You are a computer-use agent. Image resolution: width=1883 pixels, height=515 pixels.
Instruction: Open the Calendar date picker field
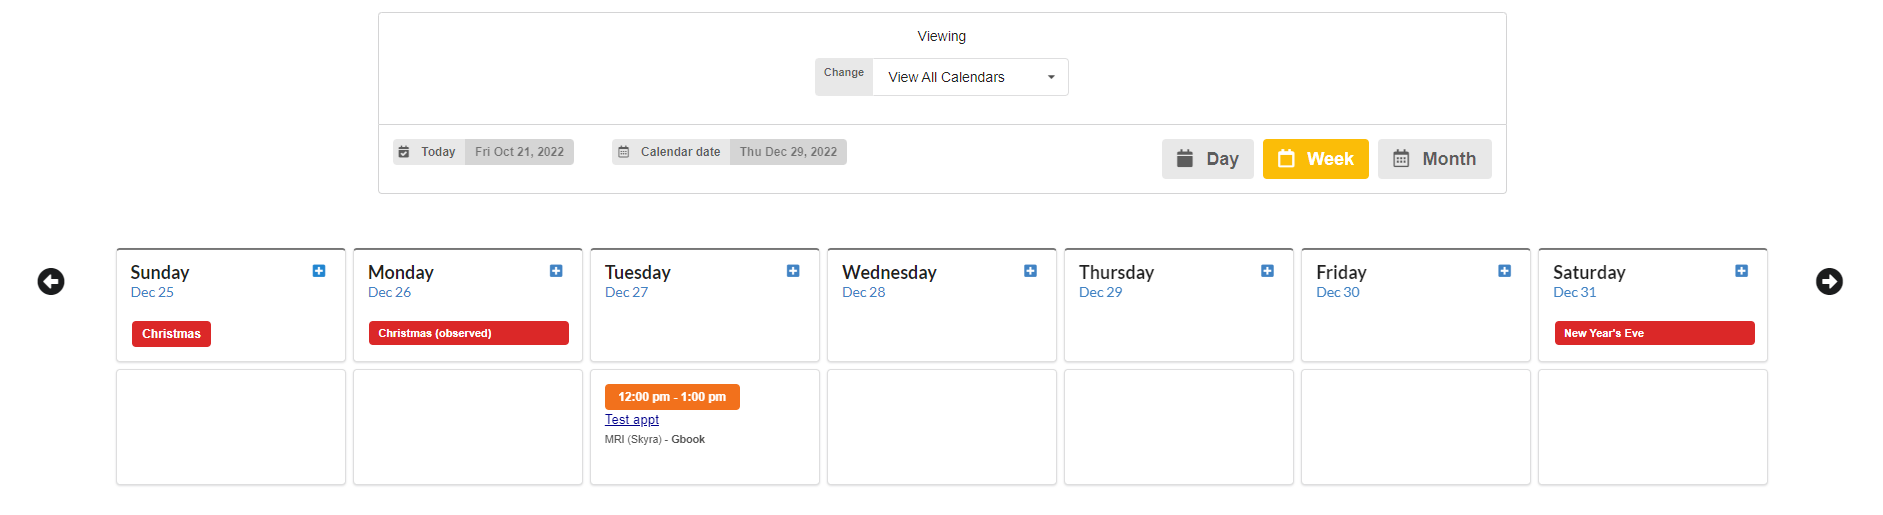coord(787,152)
